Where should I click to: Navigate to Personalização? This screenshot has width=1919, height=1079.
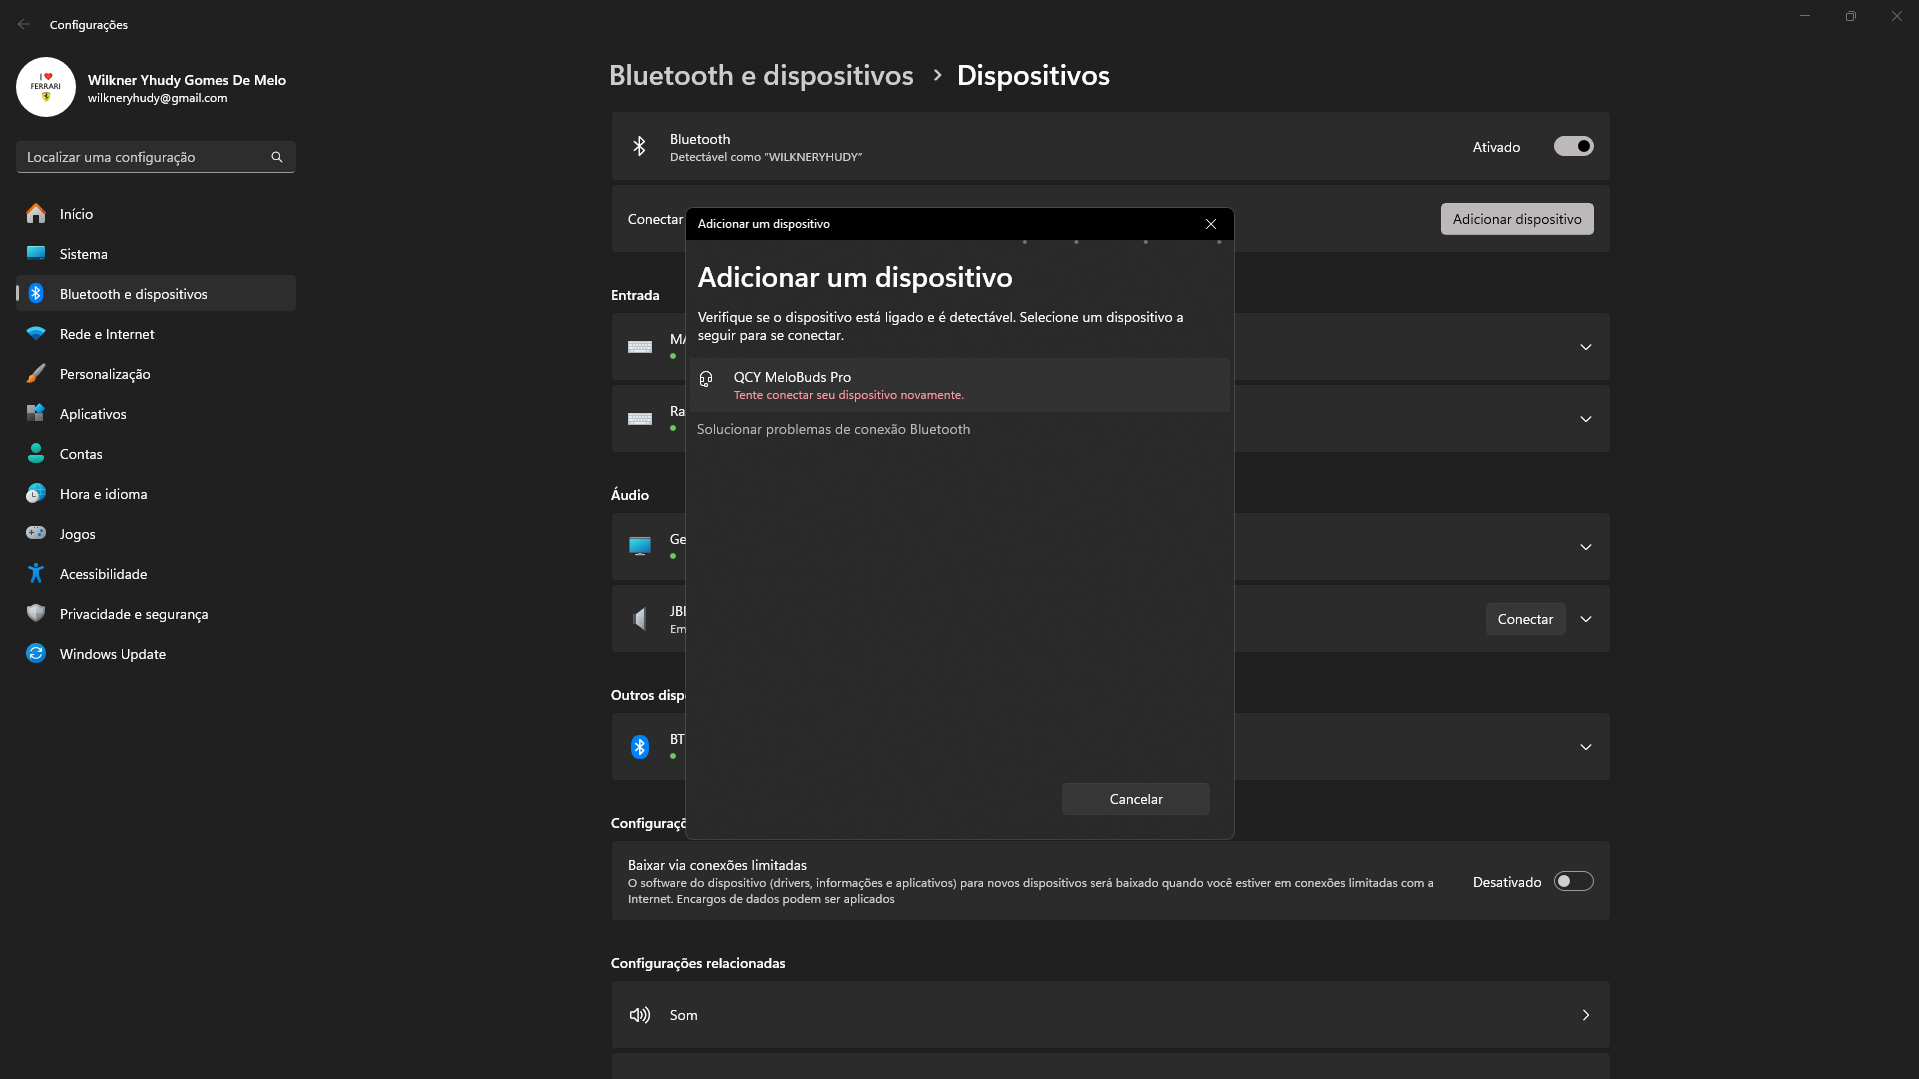[x=156, y=374]
